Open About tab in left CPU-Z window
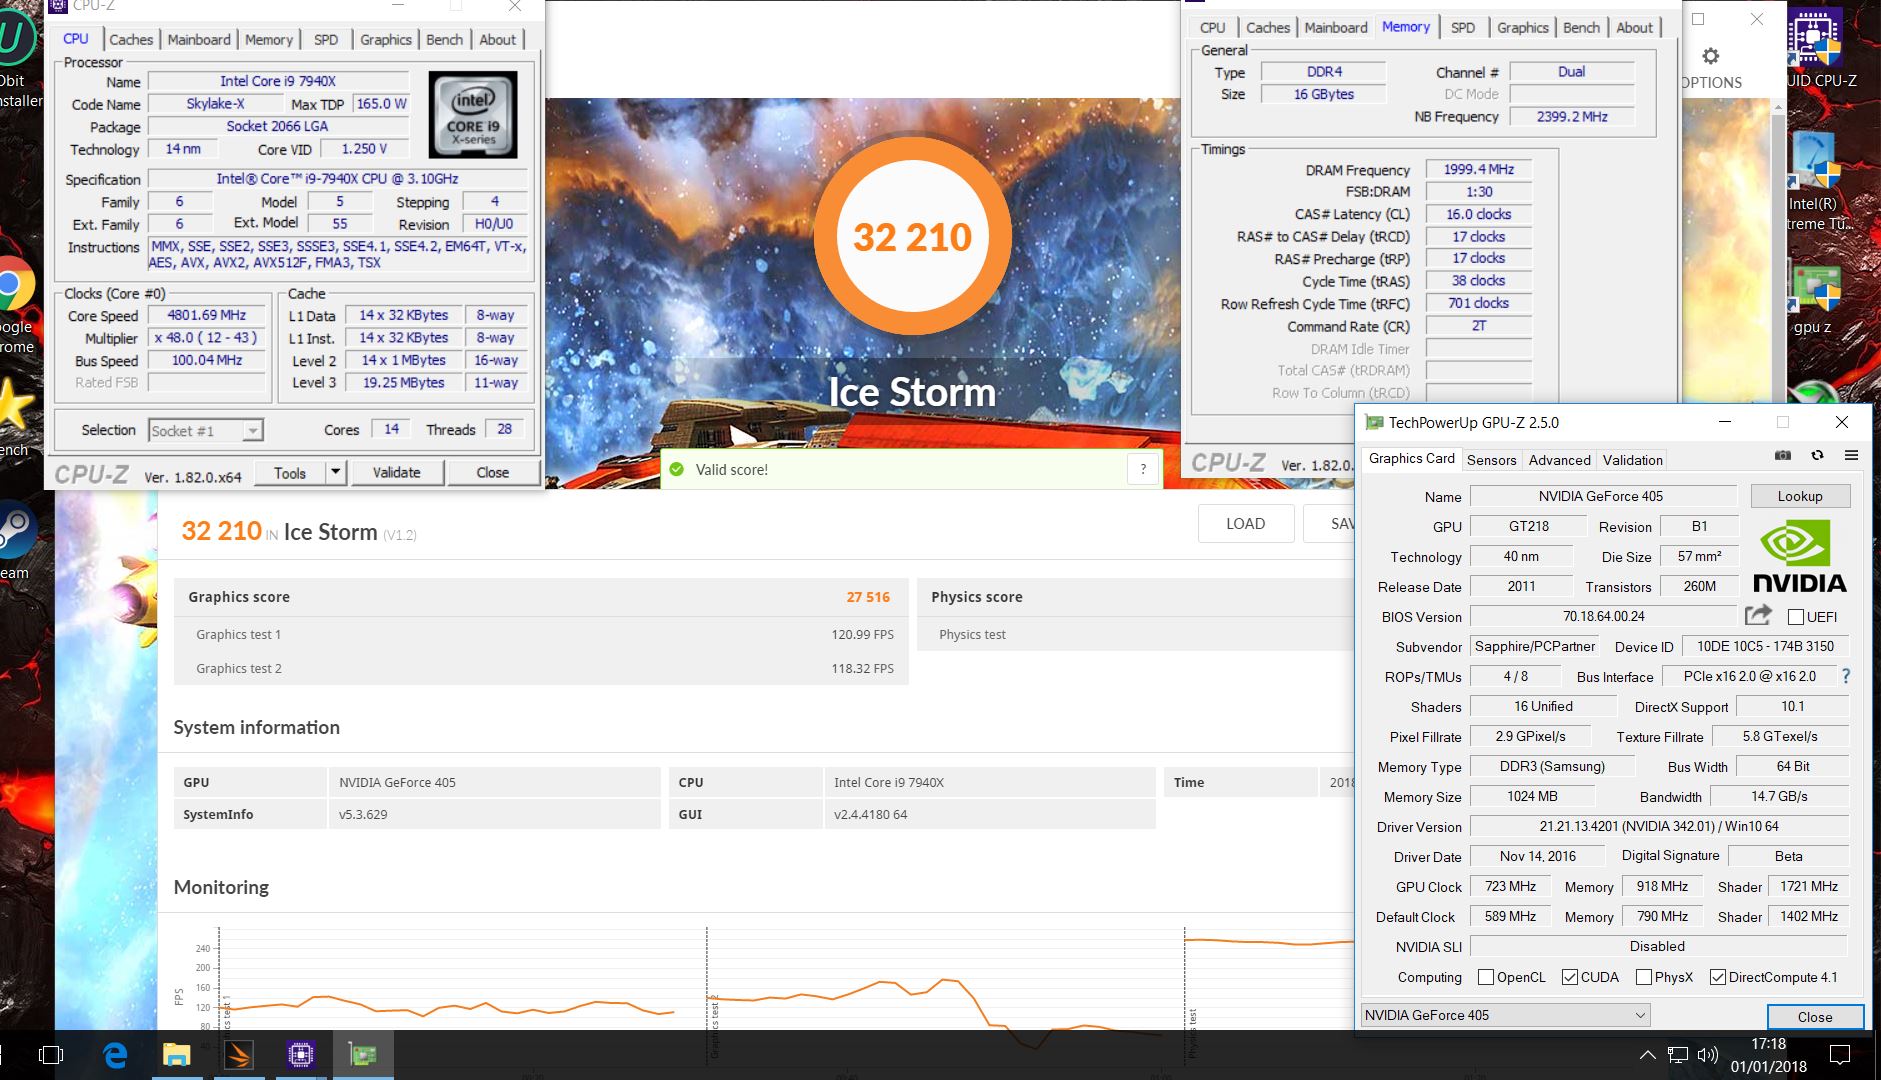1881x1080 pixels. [x=497, y=39]
